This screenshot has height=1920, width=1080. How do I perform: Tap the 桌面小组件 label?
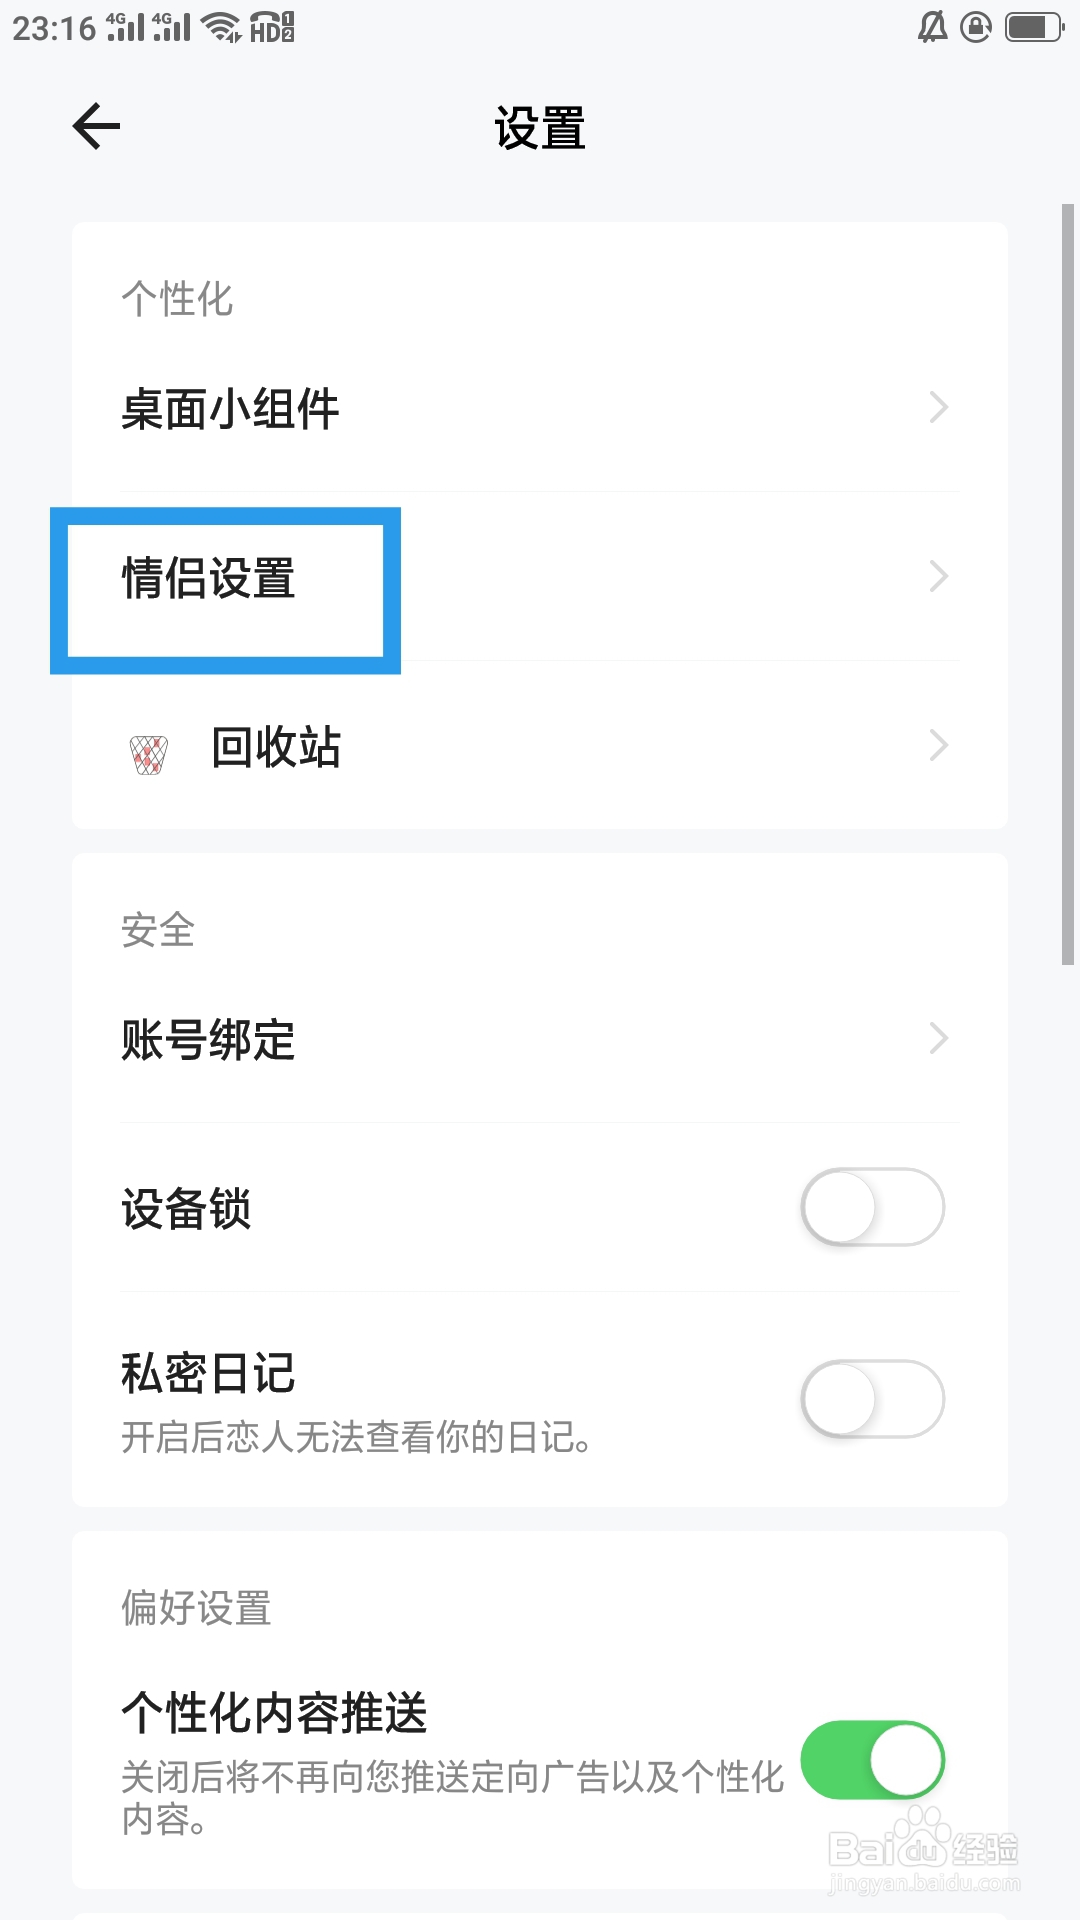click(230, 409)
